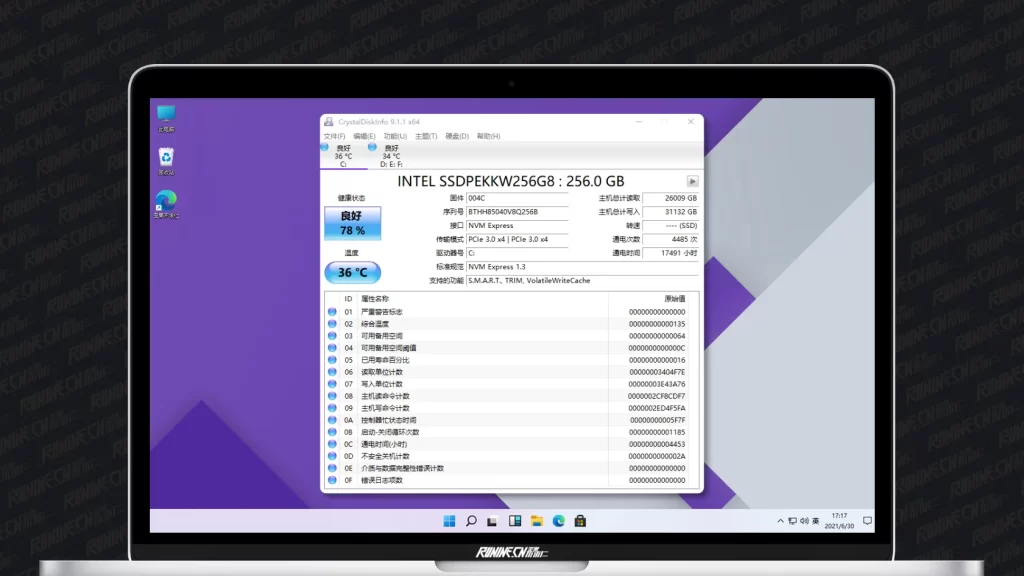The image size is (1024, 576).
Task: Select the C: drive tab at 36 °C
Action: click(343, 155)
